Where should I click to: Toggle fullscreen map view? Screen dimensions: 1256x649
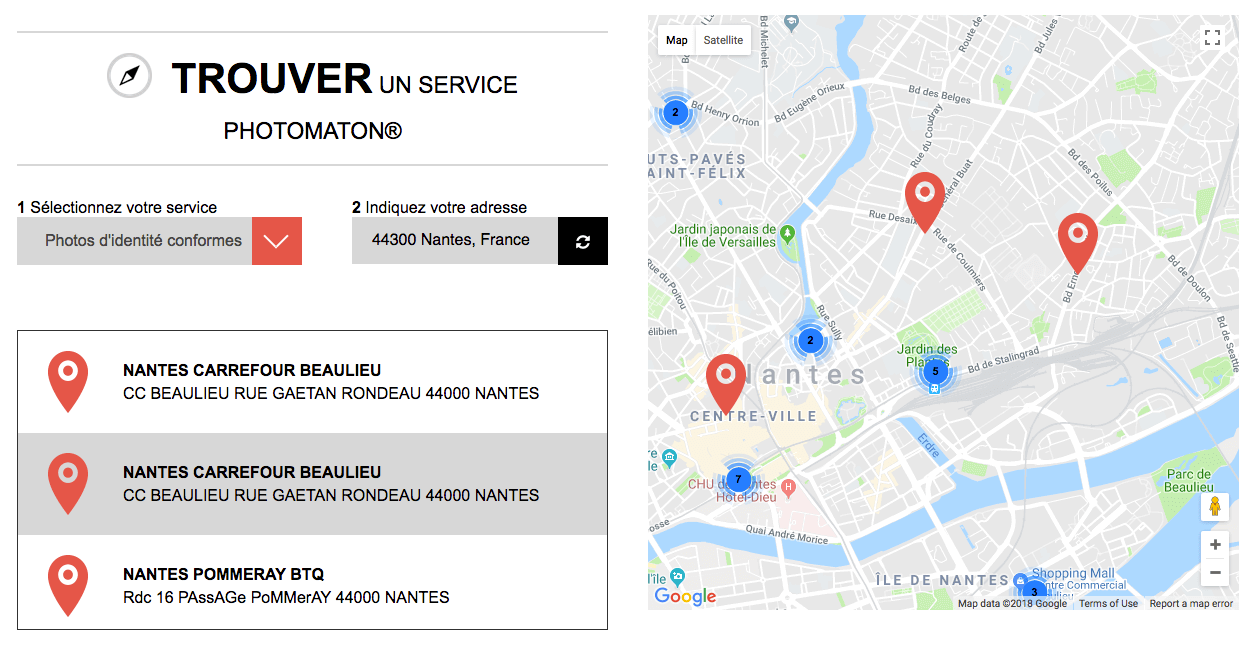(x=1213, y=38)
